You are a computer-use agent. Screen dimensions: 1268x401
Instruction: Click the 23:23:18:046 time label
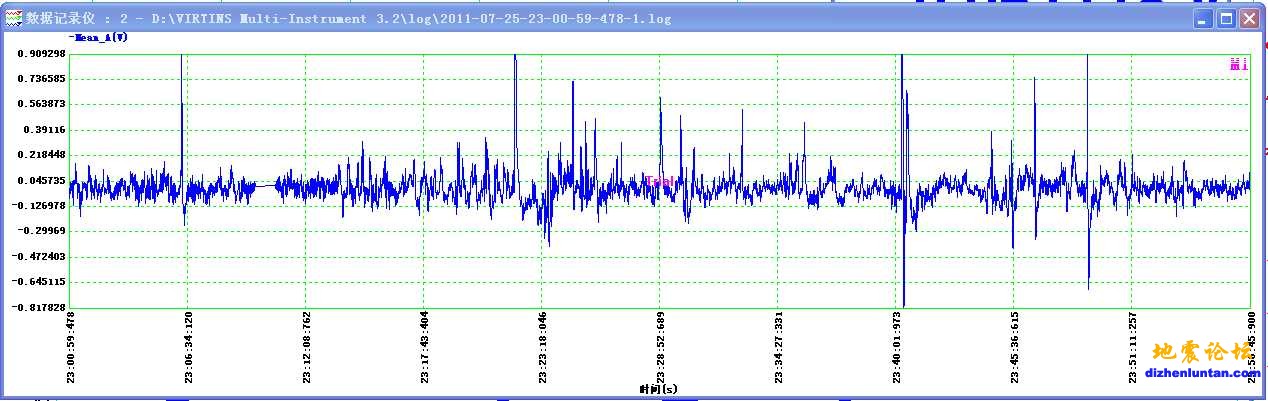tap(542, 347)
